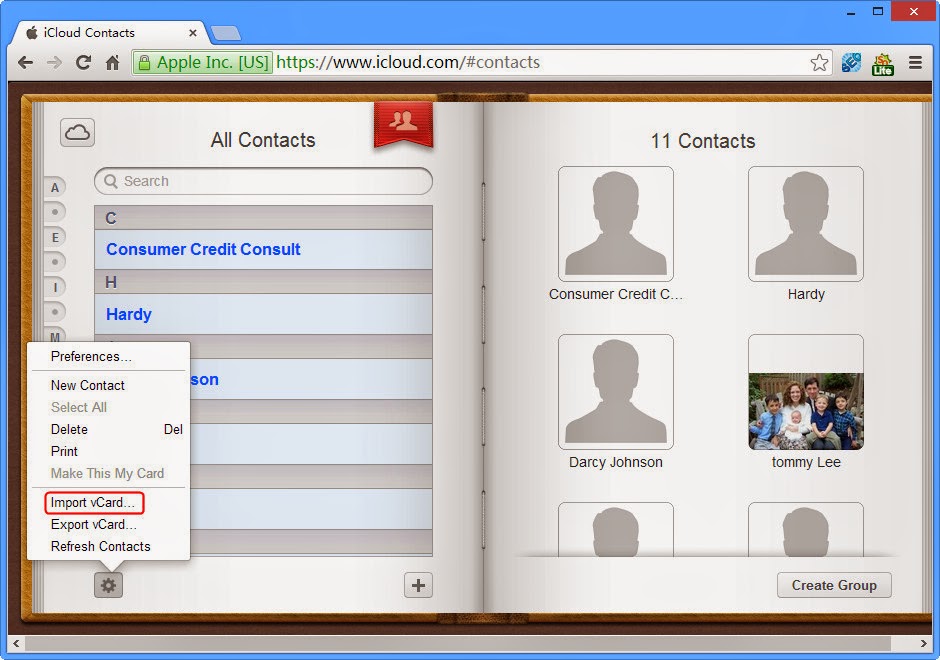Maximize the browser window
The width and height of the screenshot is (940, 660).
coord(878,11)
